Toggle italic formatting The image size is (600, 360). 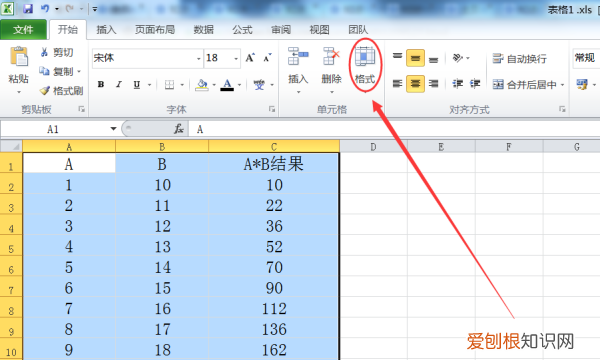(119, 85)
